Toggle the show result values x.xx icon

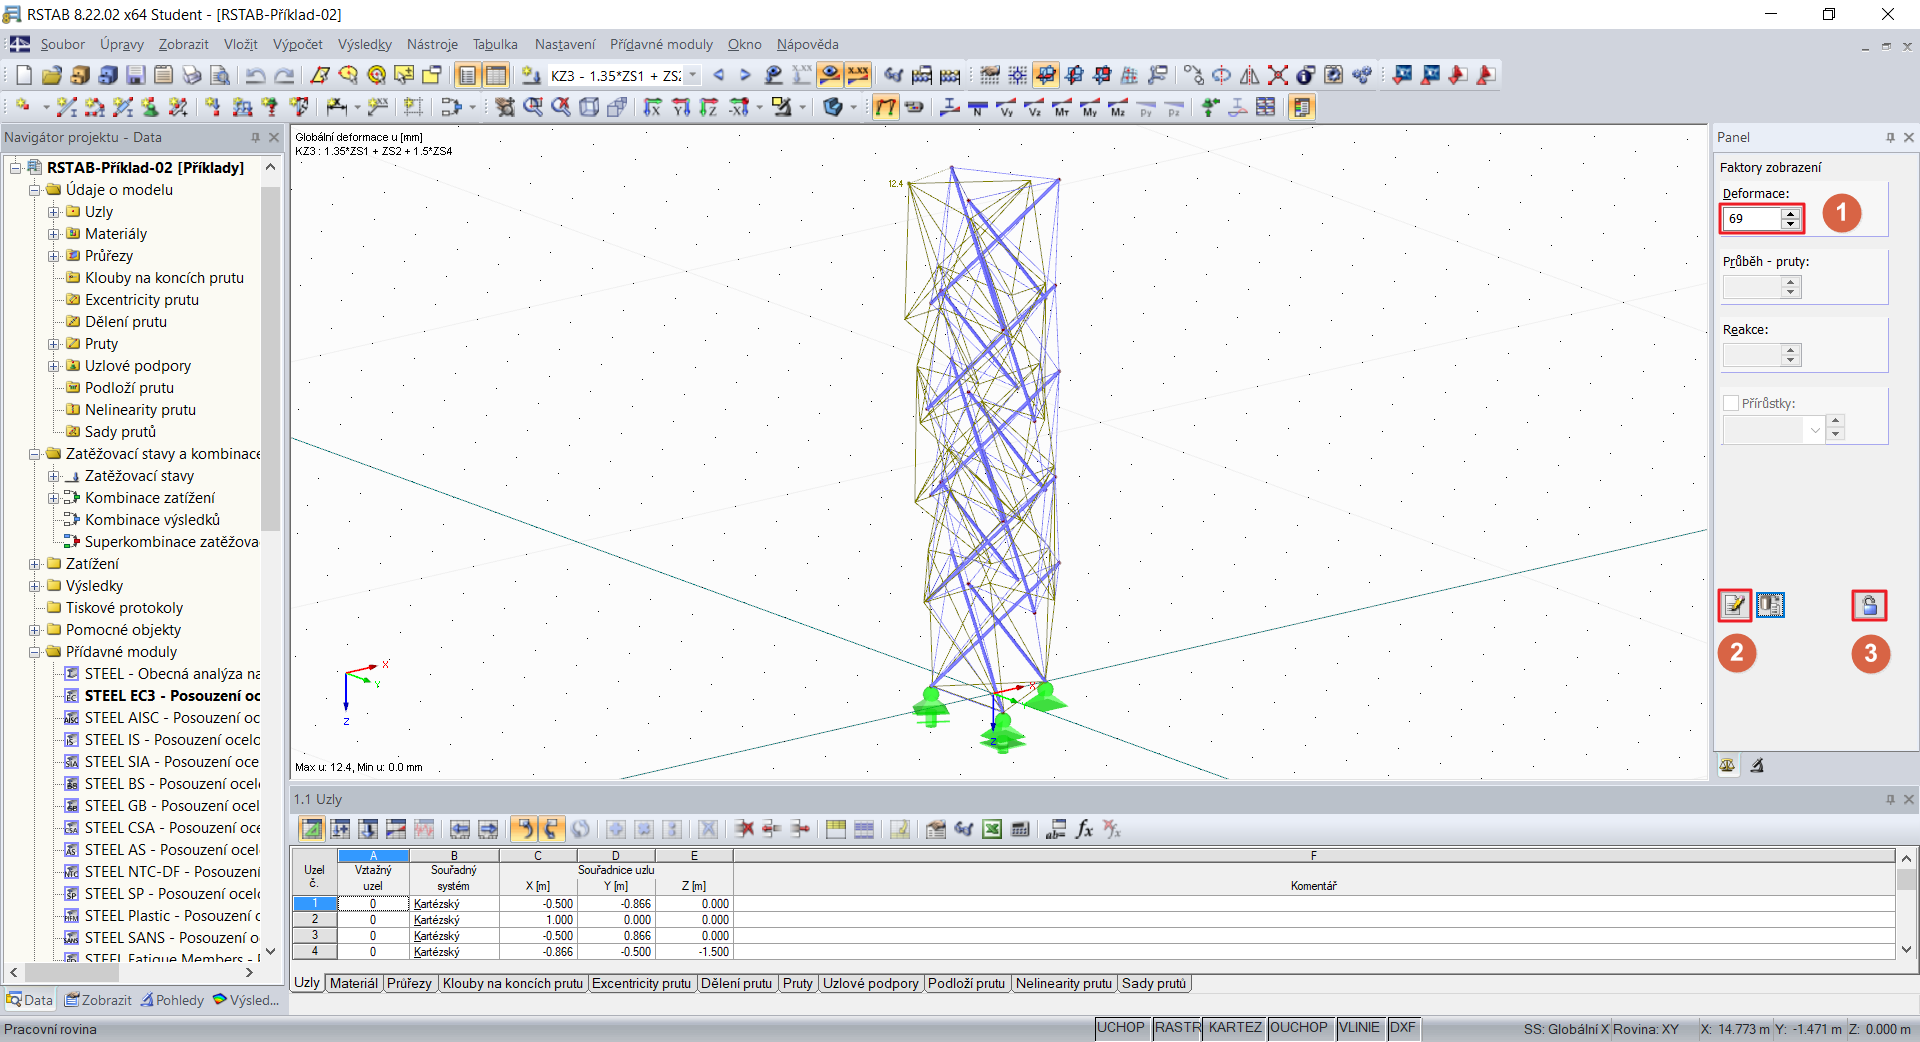coord(858,75)
